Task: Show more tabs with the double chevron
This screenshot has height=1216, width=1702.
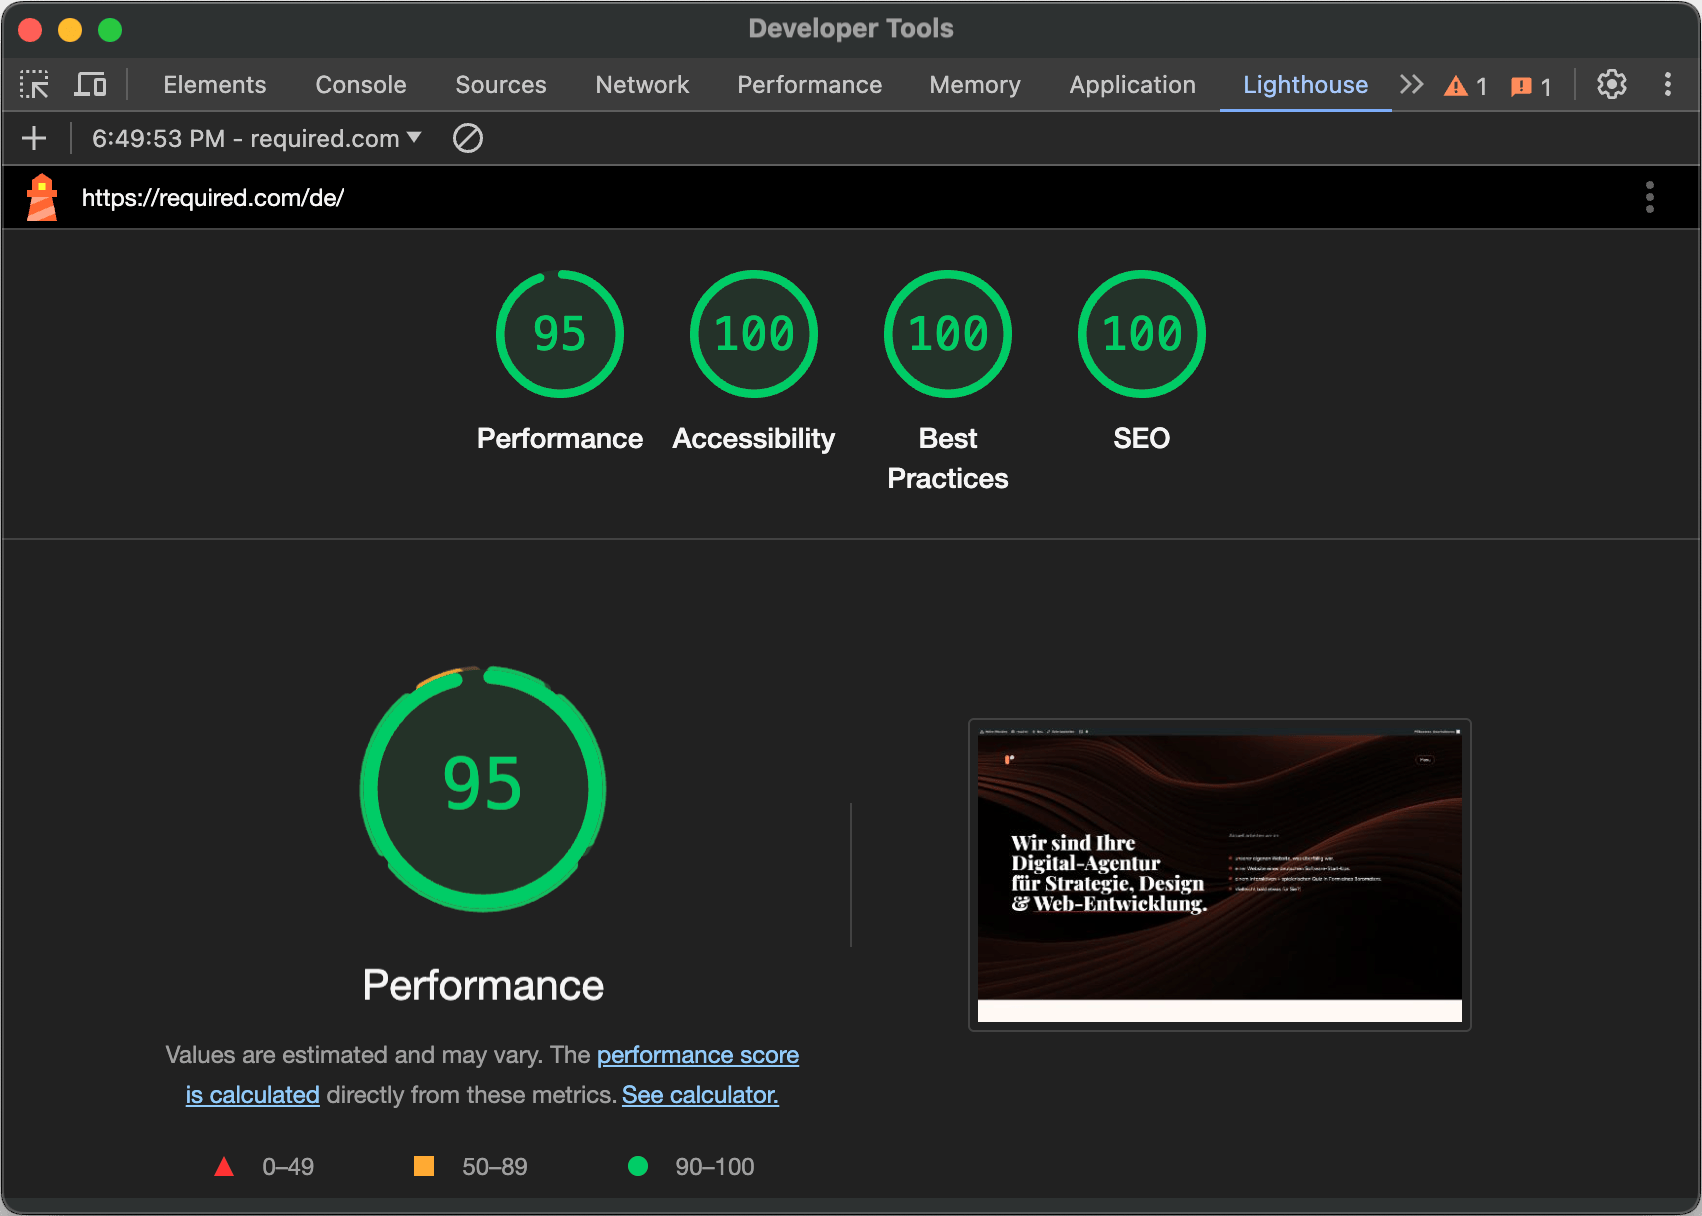Action: click(x=1411, y=85)
